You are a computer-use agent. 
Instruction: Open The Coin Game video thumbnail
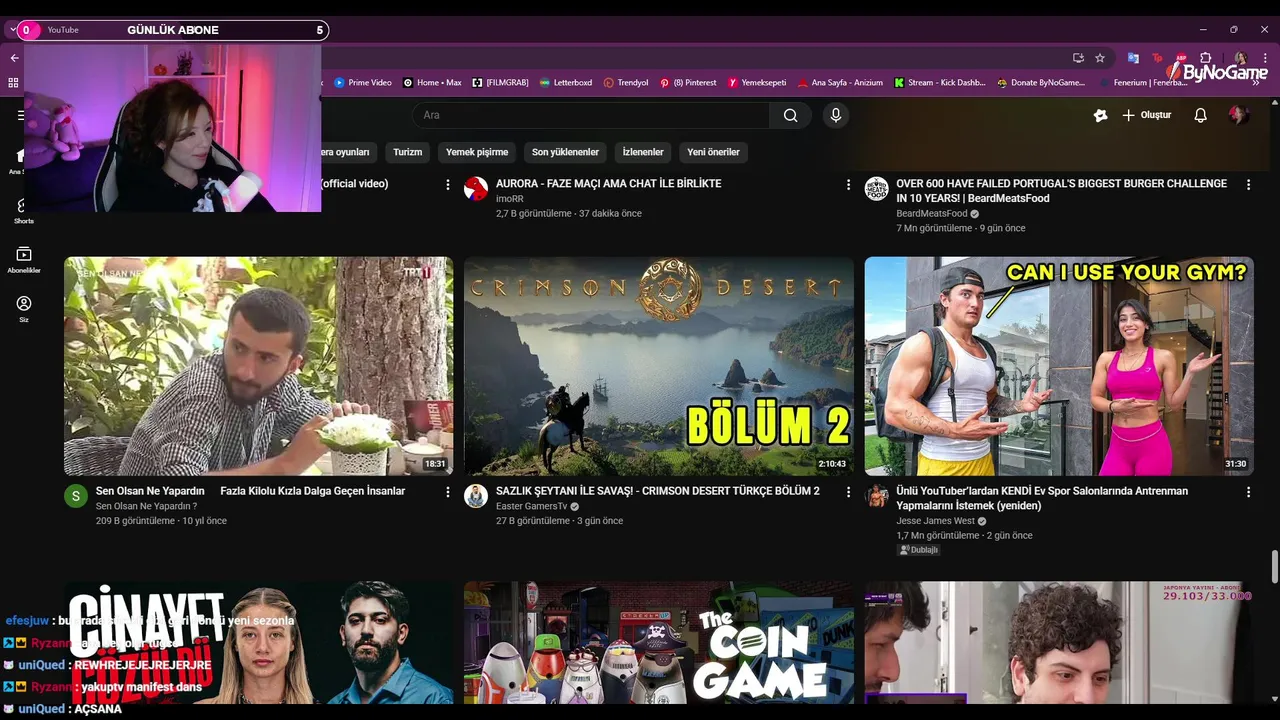point(659,643)
